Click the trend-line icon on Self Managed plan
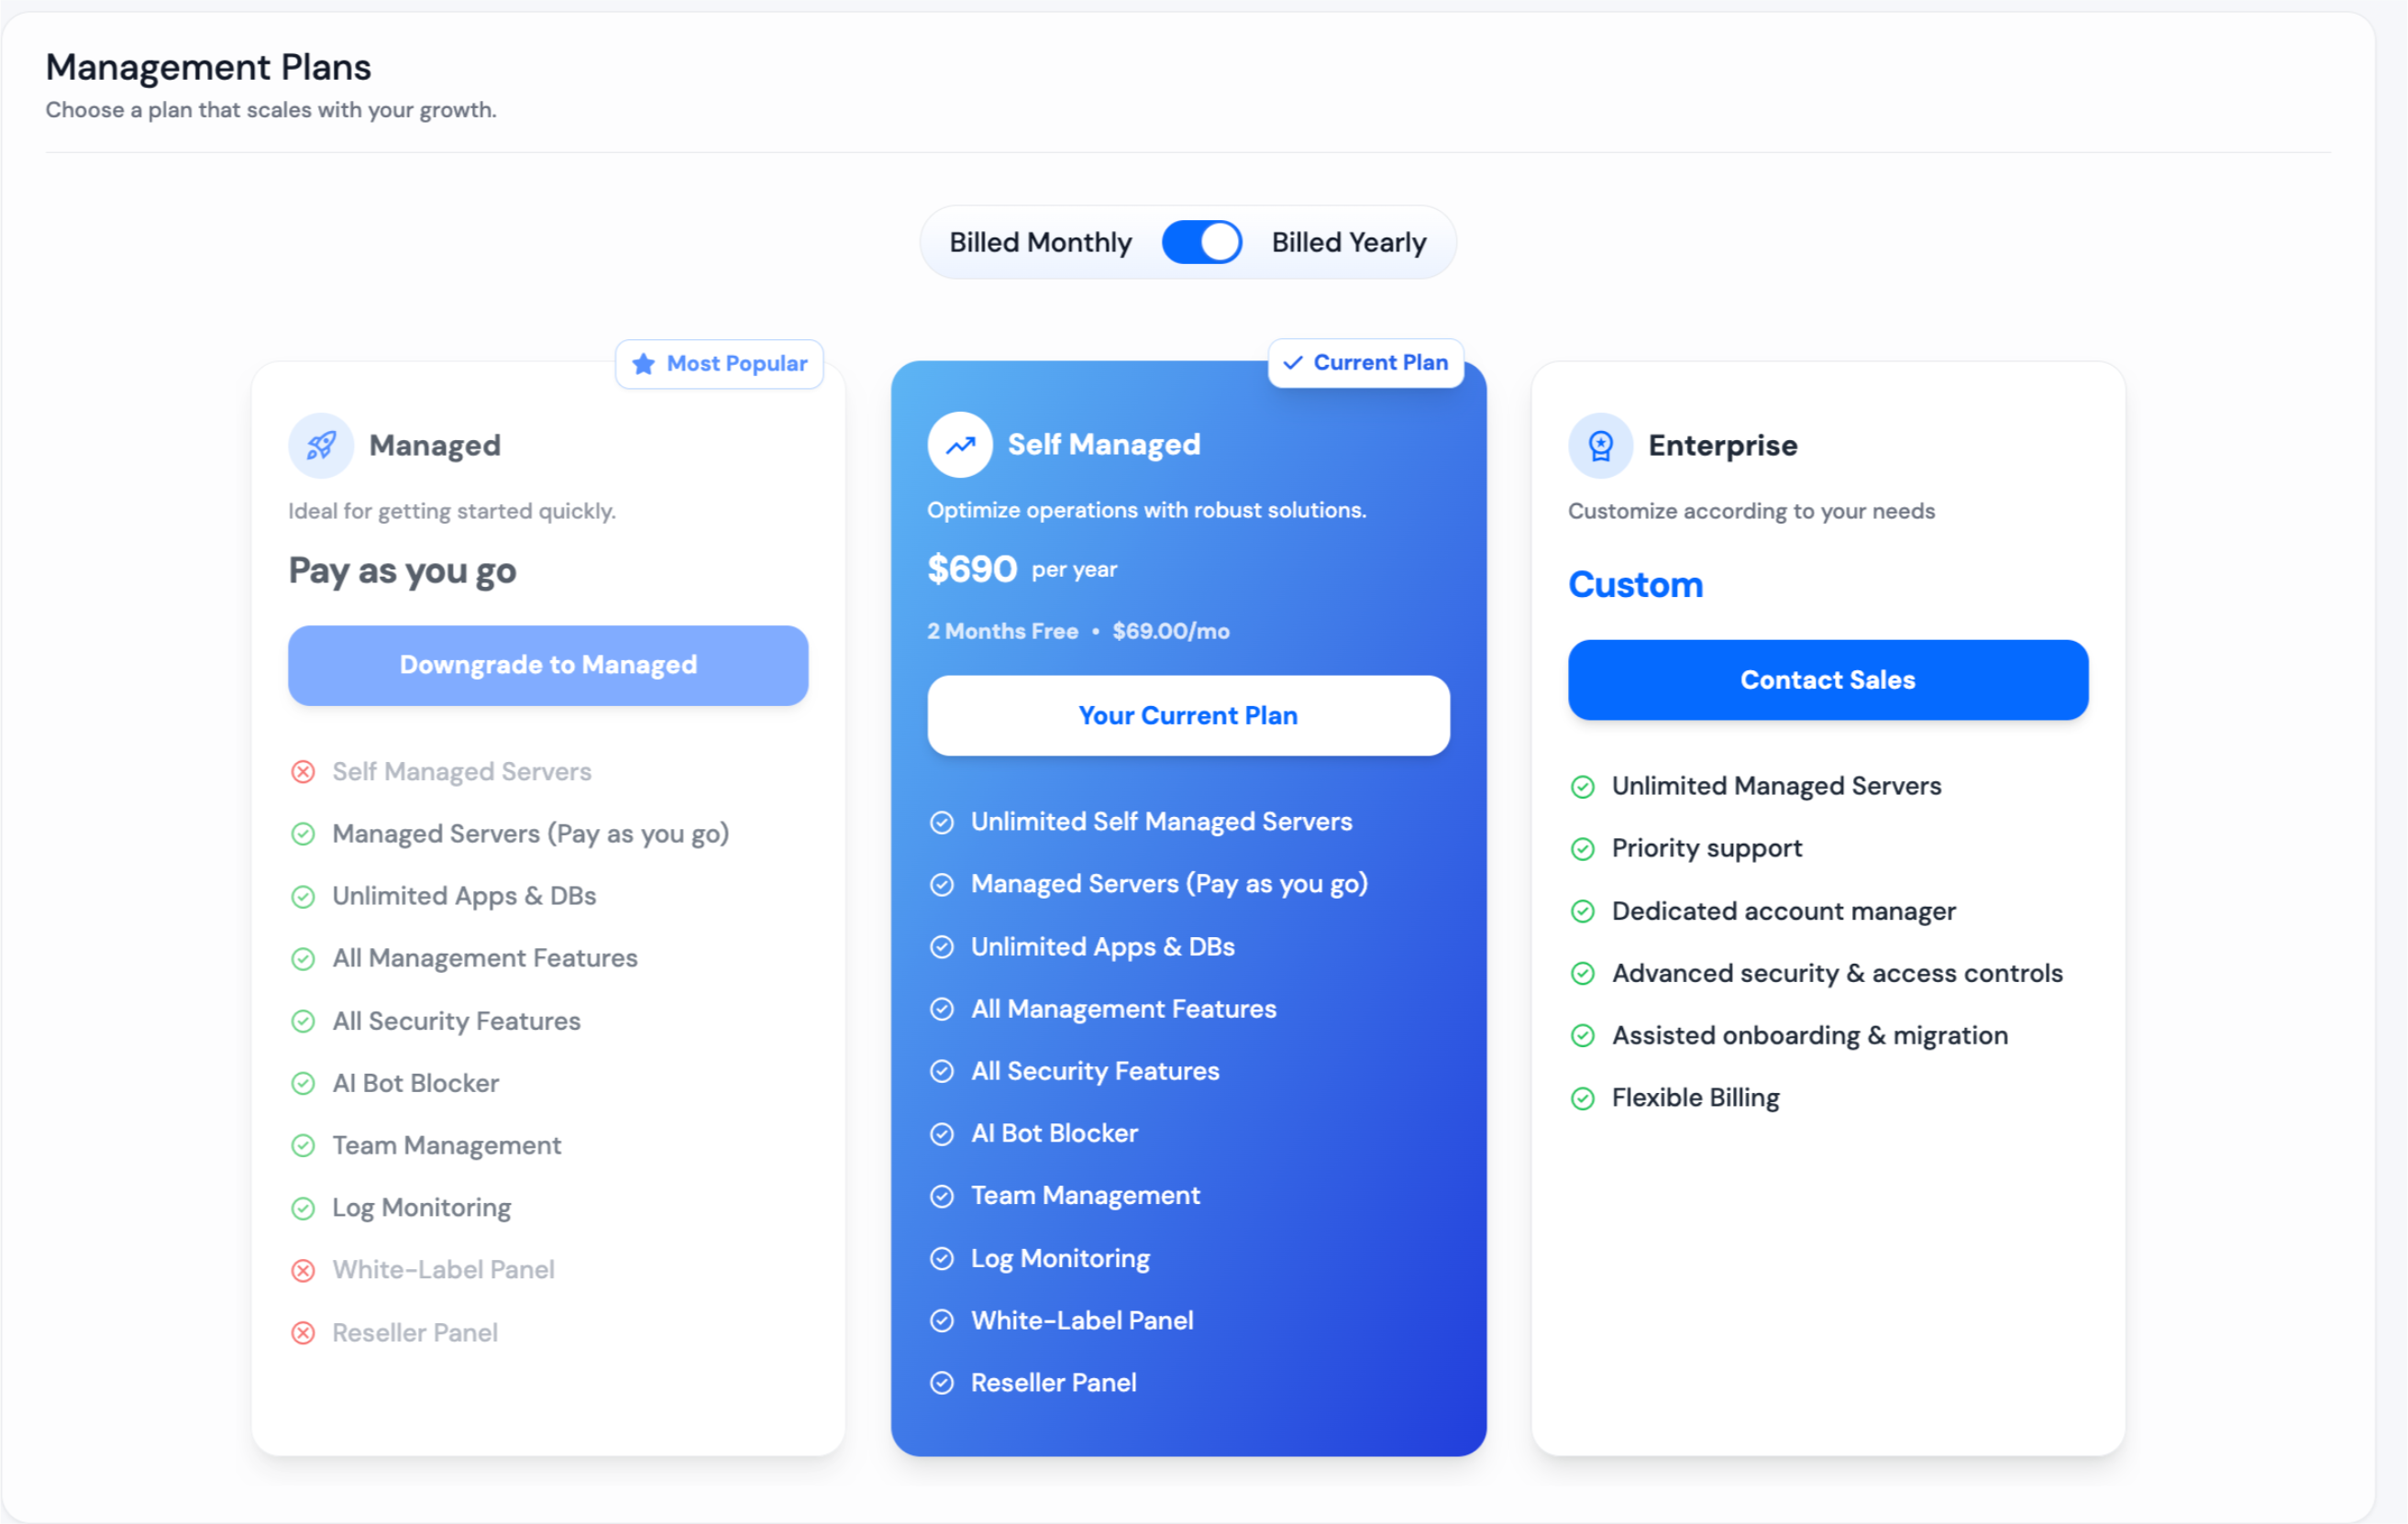 pyautogui.click(x=959, y=444)
